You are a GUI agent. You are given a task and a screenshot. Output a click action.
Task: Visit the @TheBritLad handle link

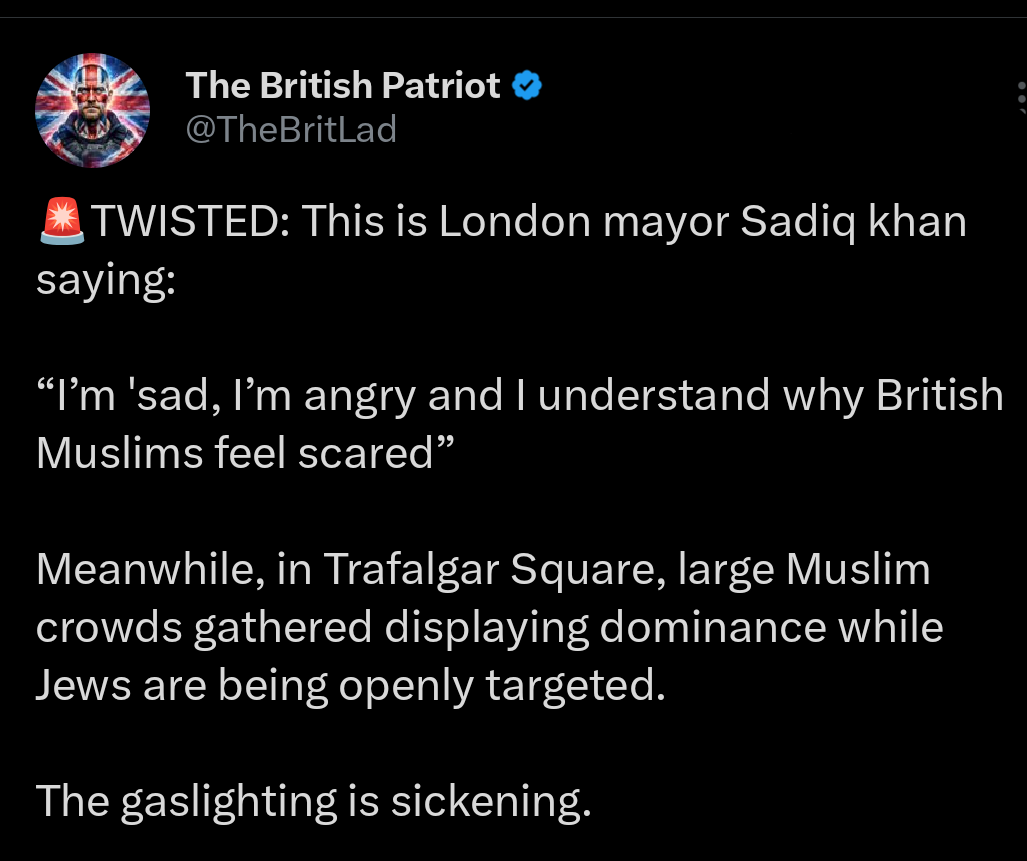coord(291,129)
